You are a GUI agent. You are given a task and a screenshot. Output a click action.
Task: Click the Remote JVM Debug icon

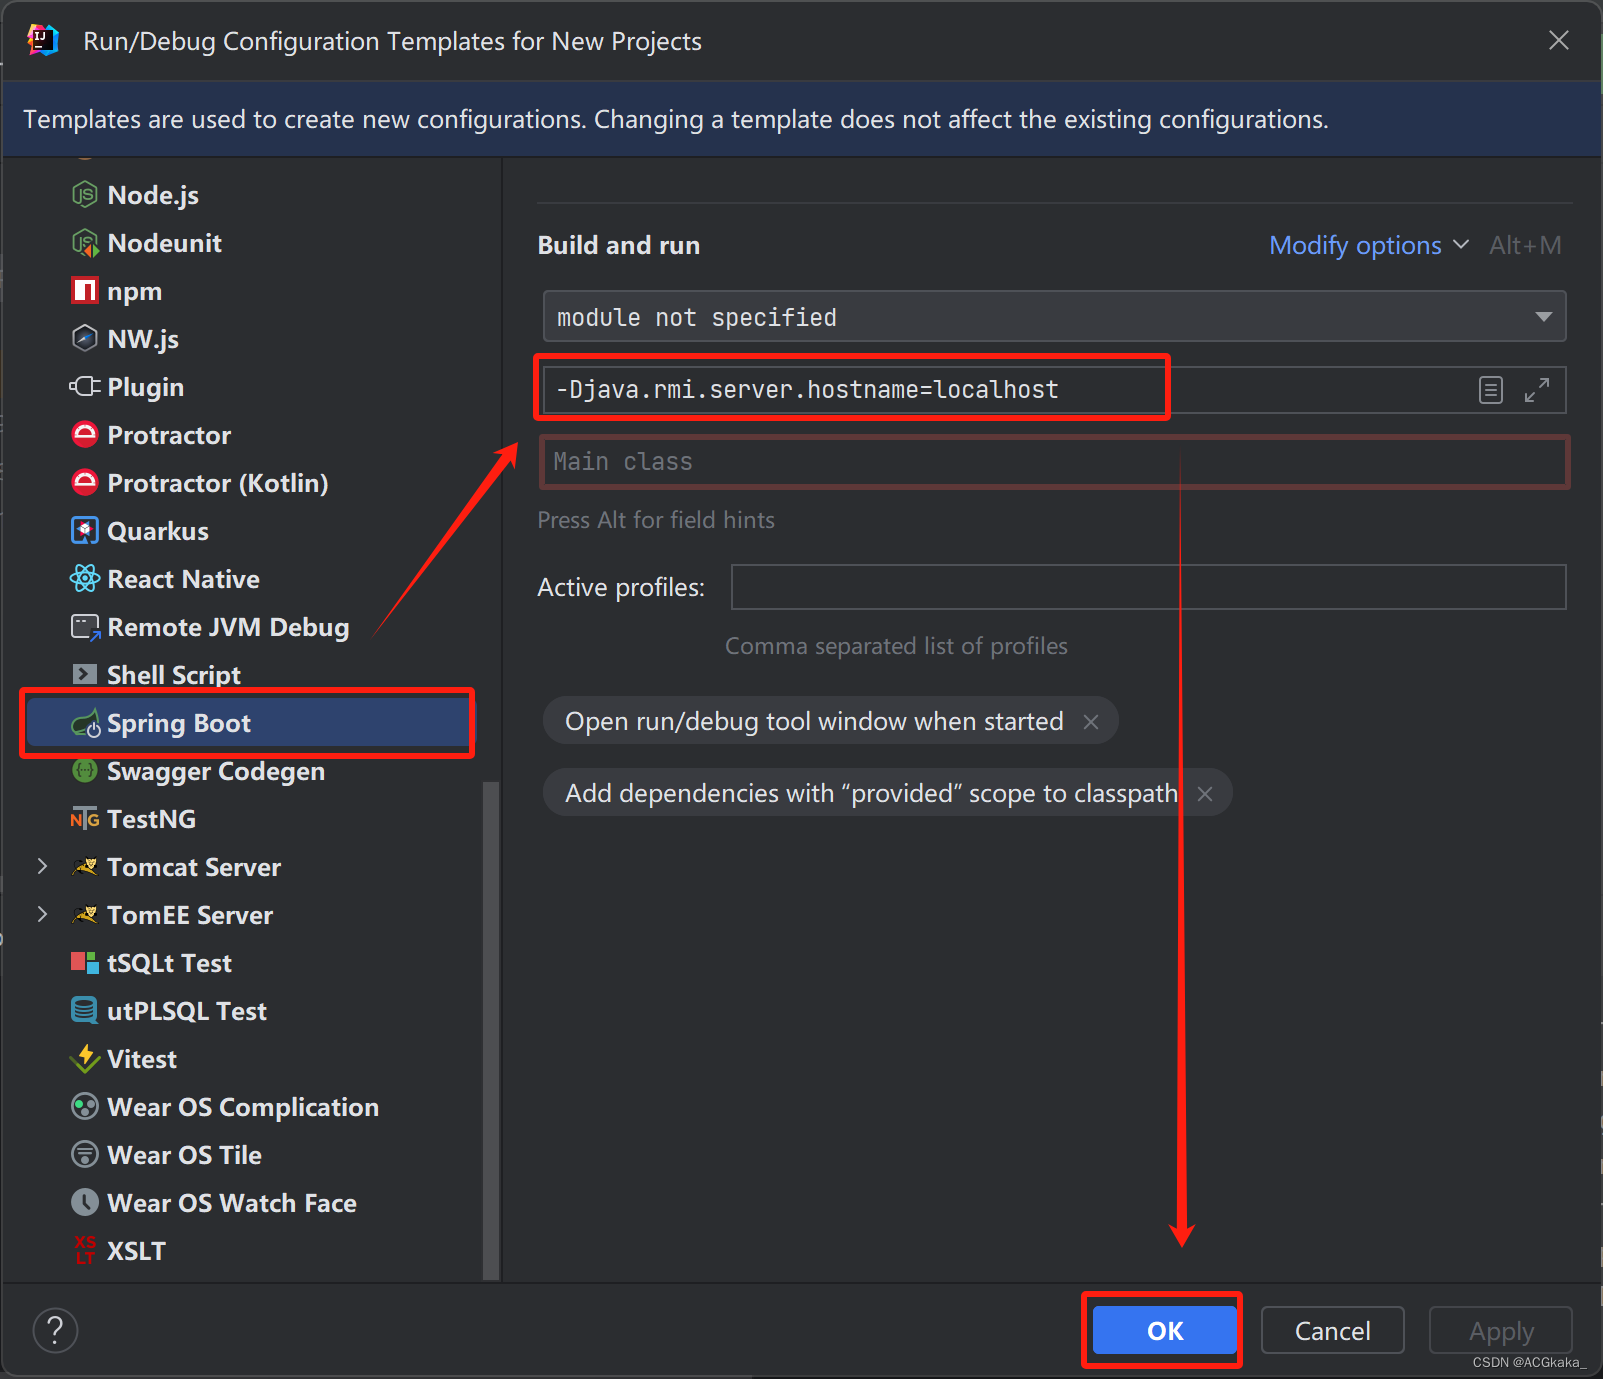(85, 627)
